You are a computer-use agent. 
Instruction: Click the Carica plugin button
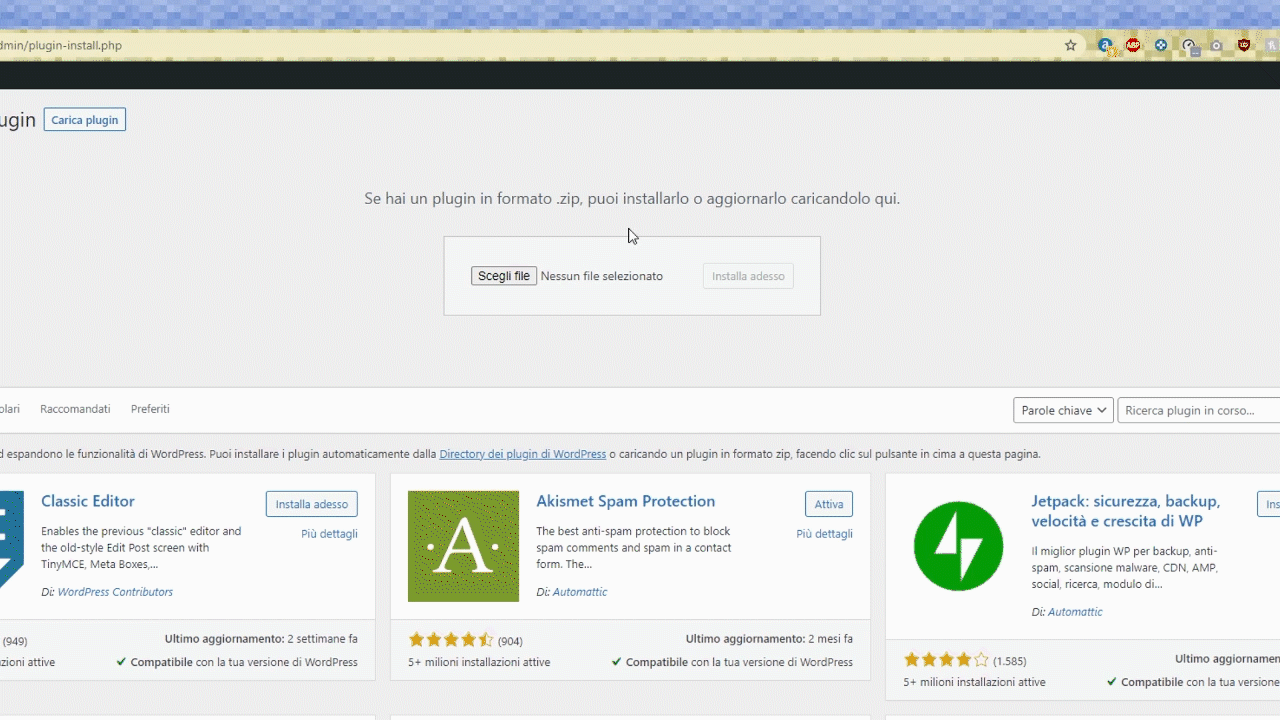click(x=84, y=119)
